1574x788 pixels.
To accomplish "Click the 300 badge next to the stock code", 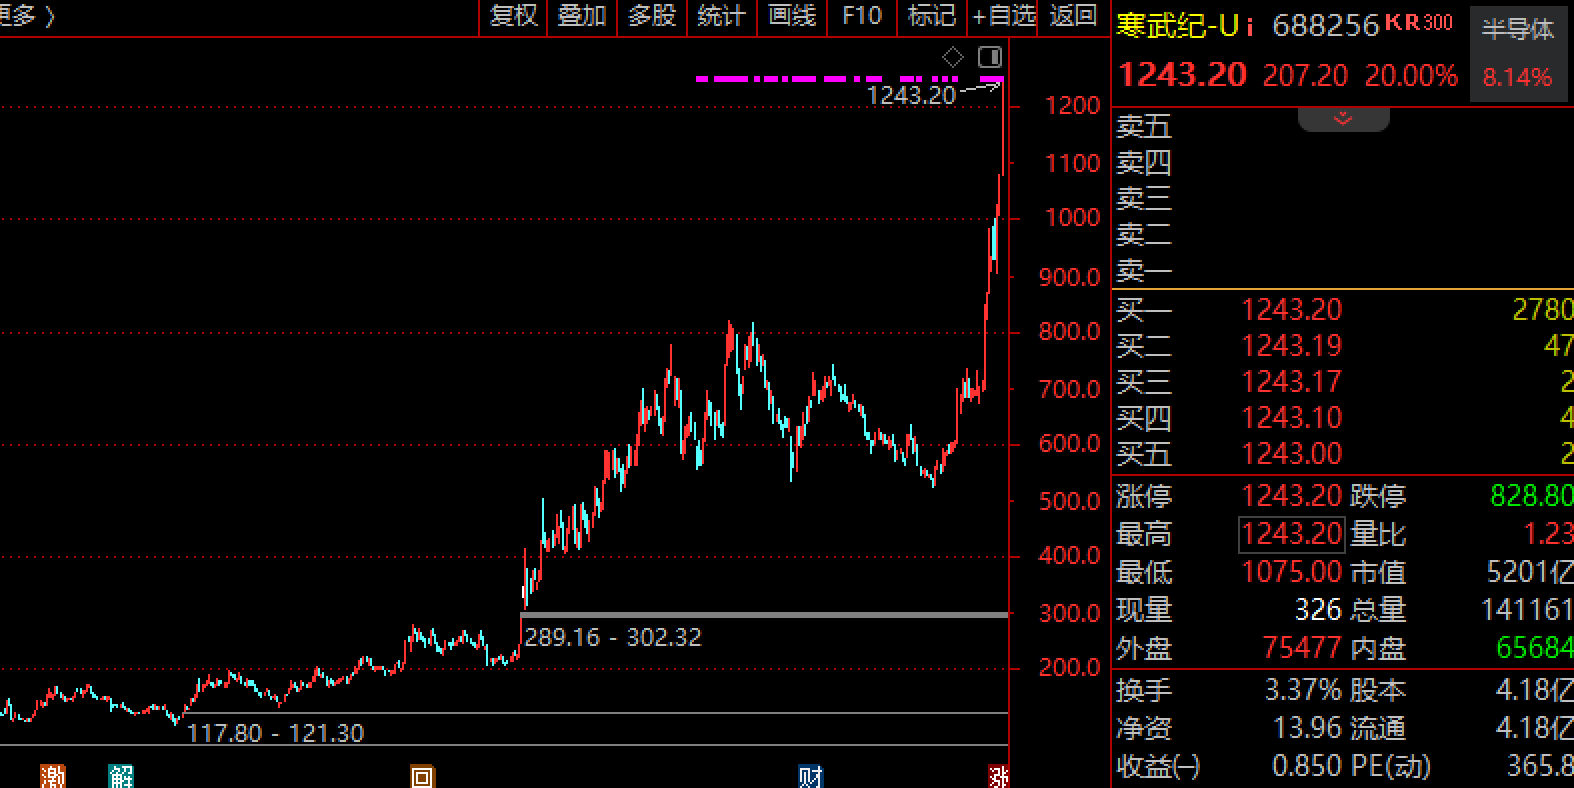I will (x=1437, y=23).
